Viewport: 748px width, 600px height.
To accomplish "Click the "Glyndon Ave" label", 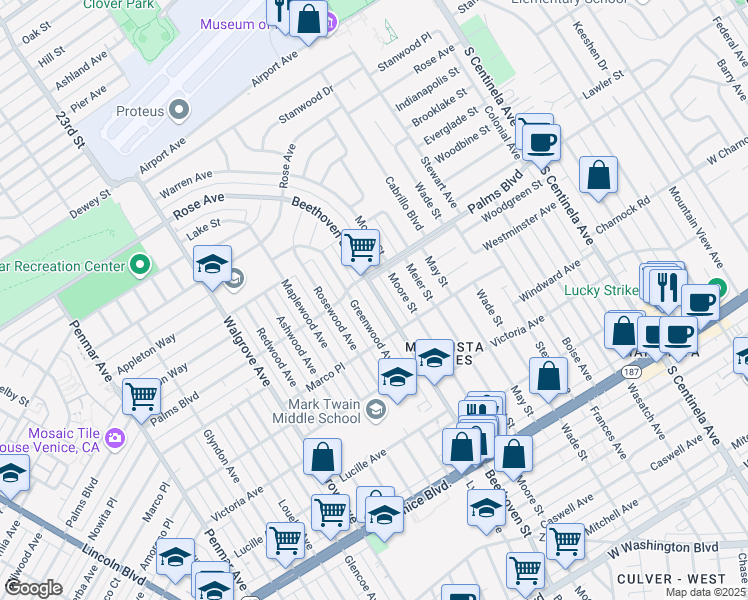I will (x=221, y=456).
